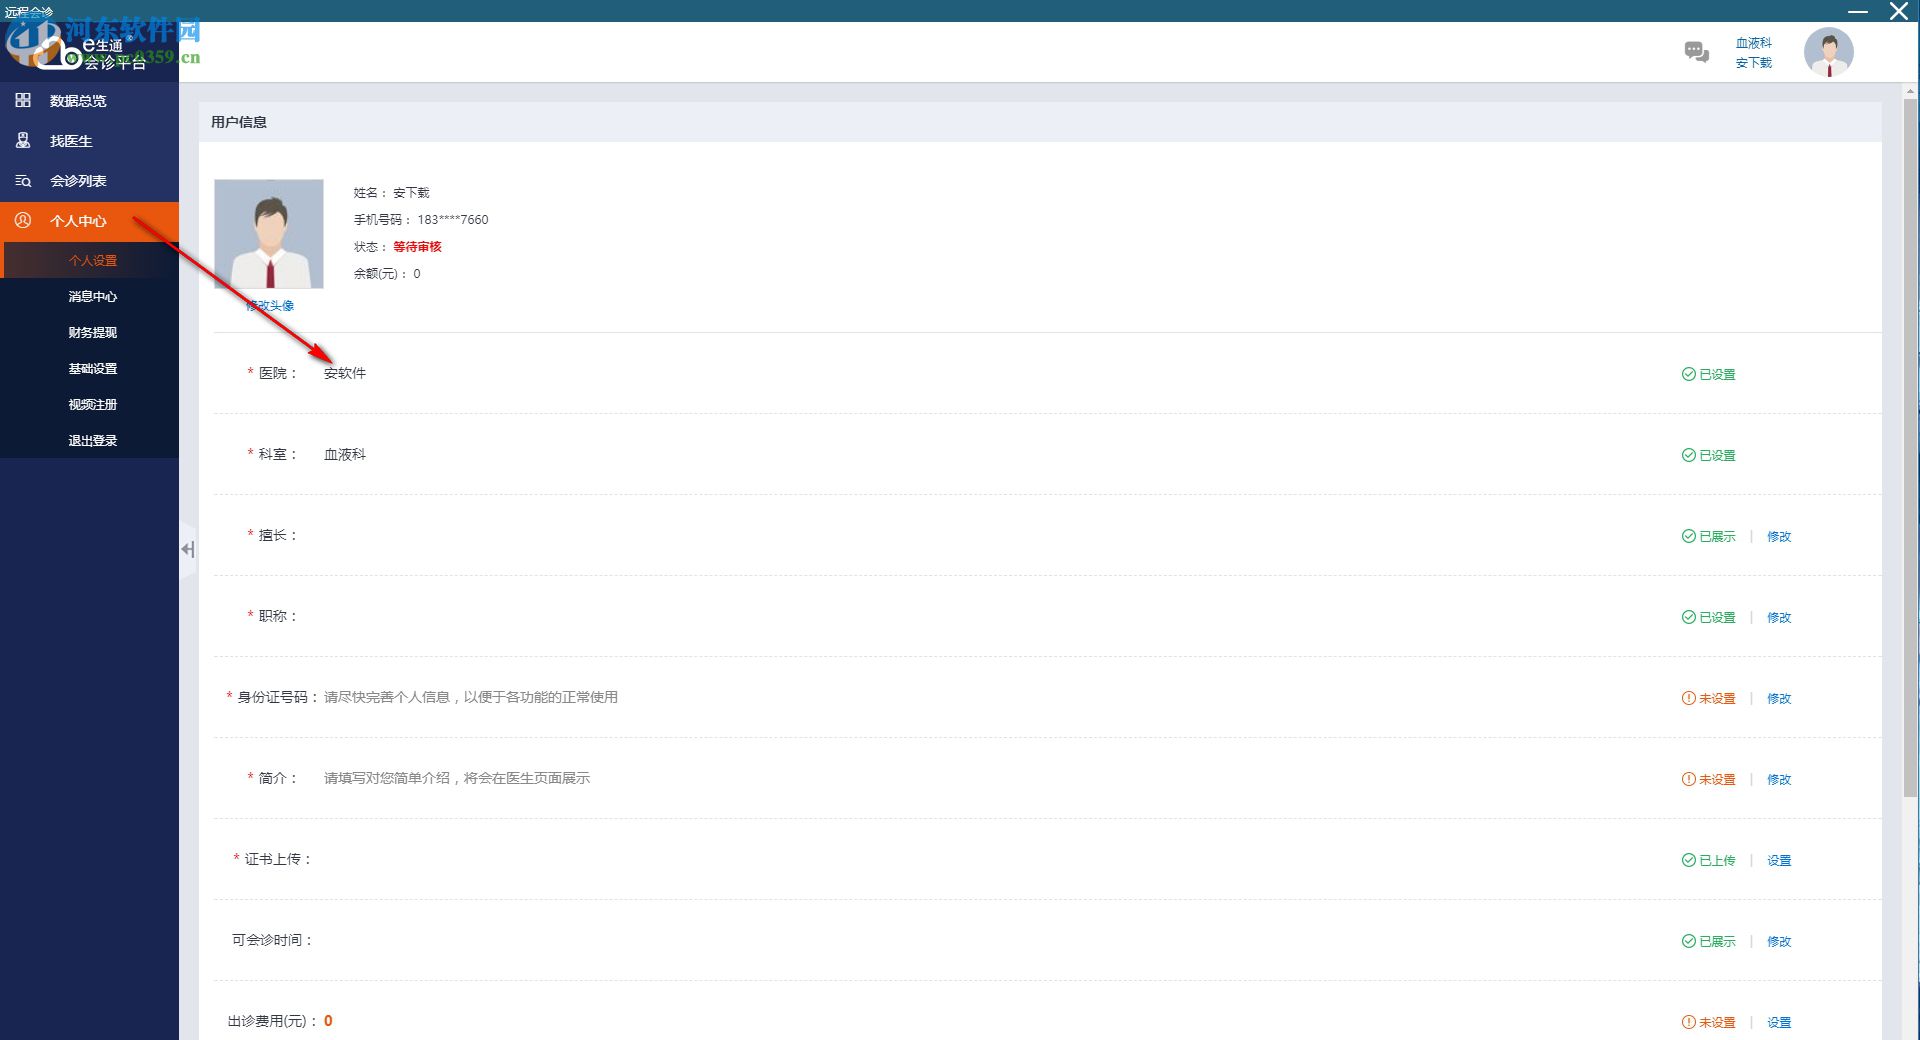Image resolution: width=1920 pixels, height=1040 pixels.
Task: Open 会诊列表 in the sidebar
Action: coord(89,181)
